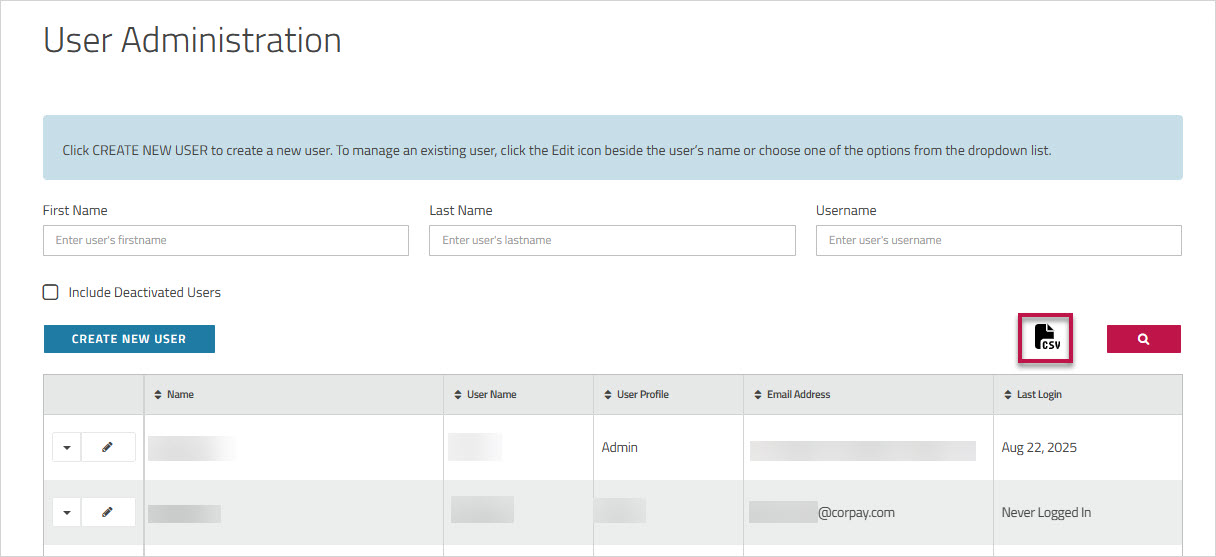Export the user list as CSV
Viewport: 1216px width, 557px height.
tap(1045, 338)
